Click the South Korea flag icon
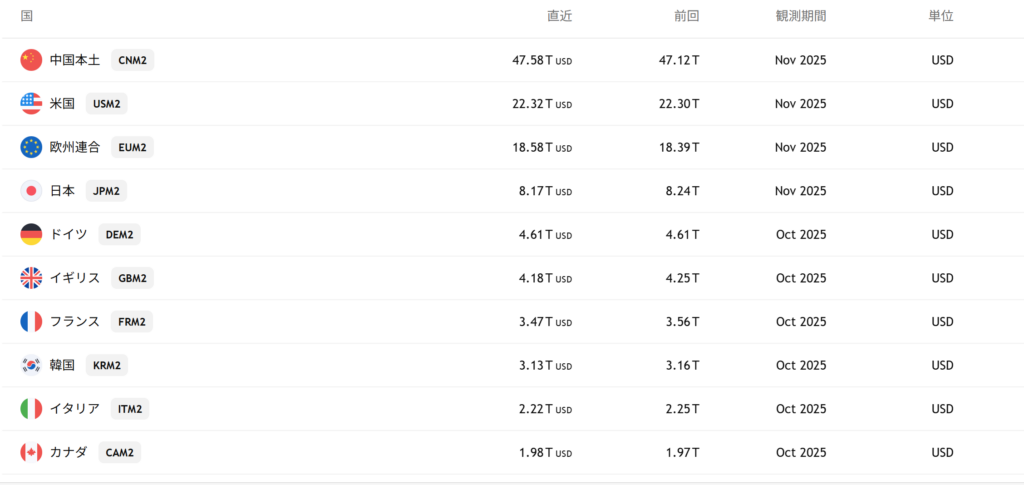 click(x=31, y=365)
